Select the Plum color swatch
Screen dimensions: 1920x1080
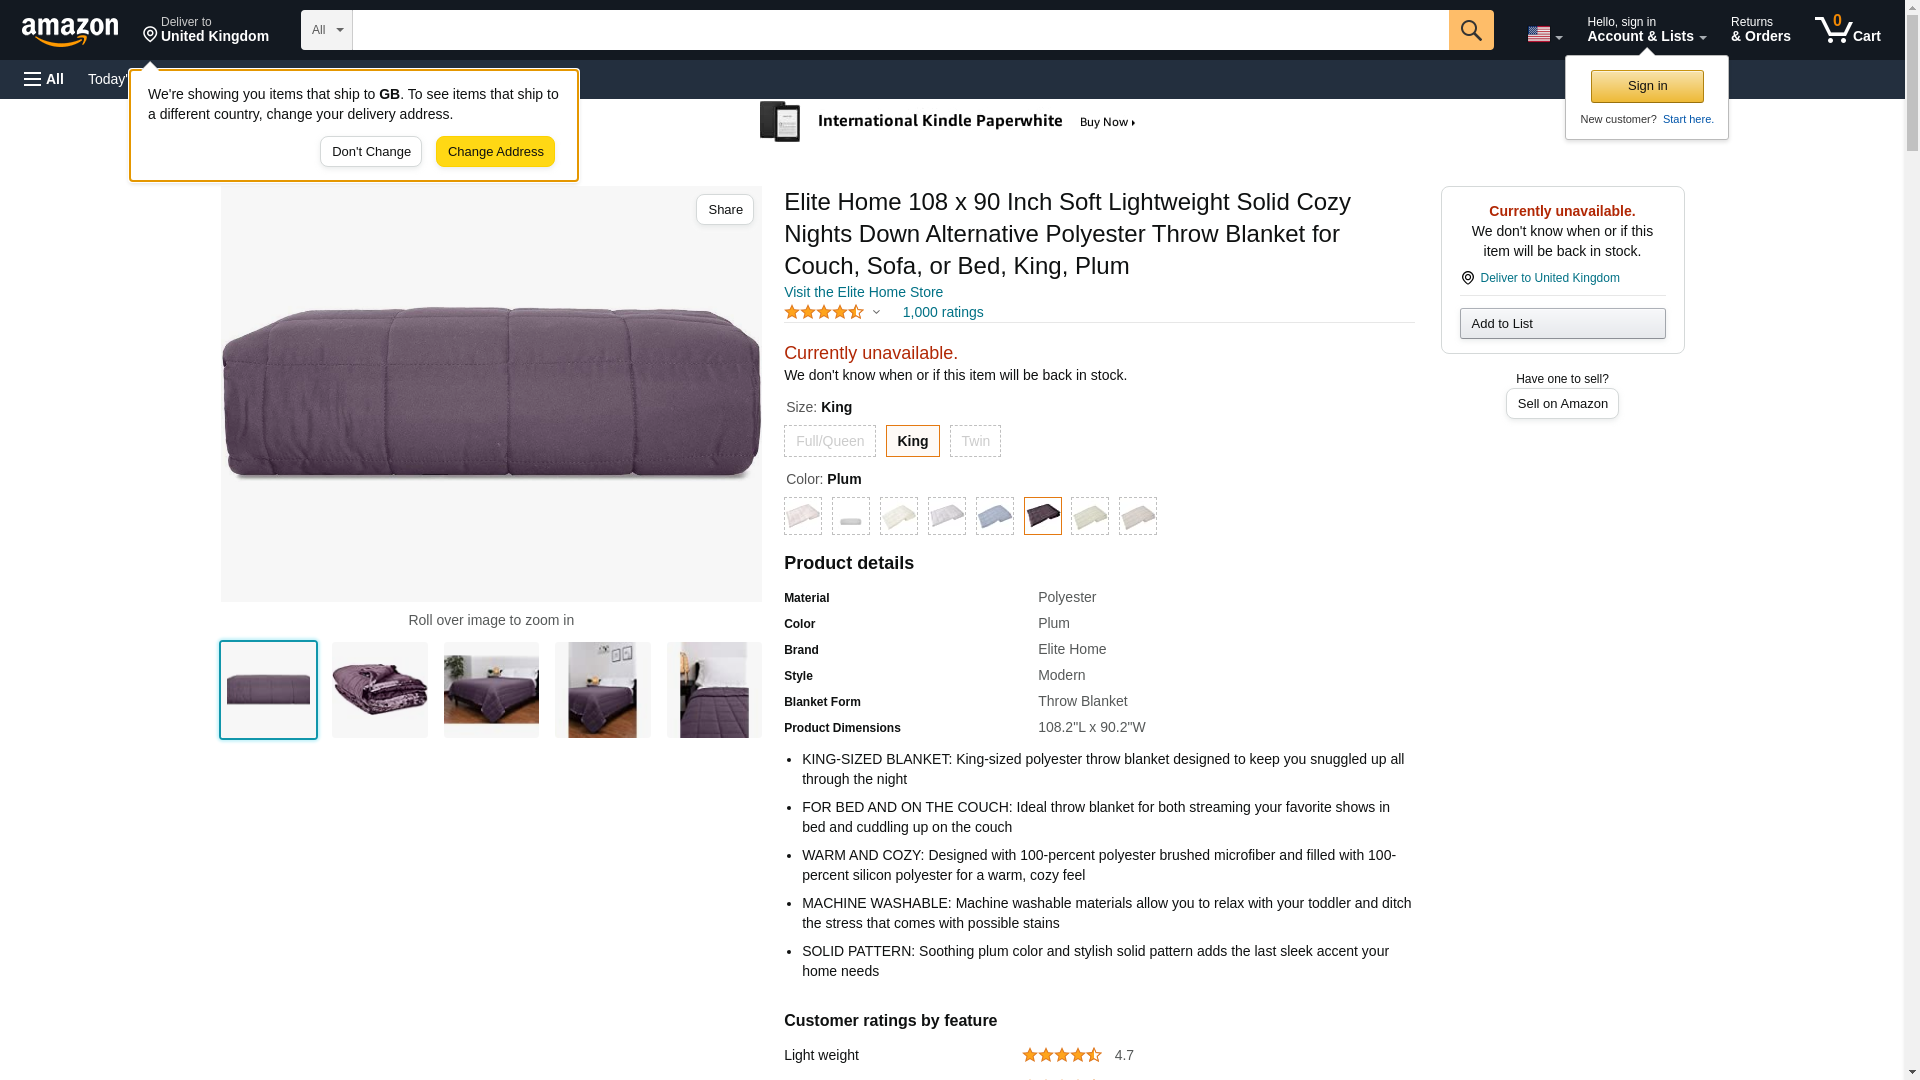point(1042,516)
